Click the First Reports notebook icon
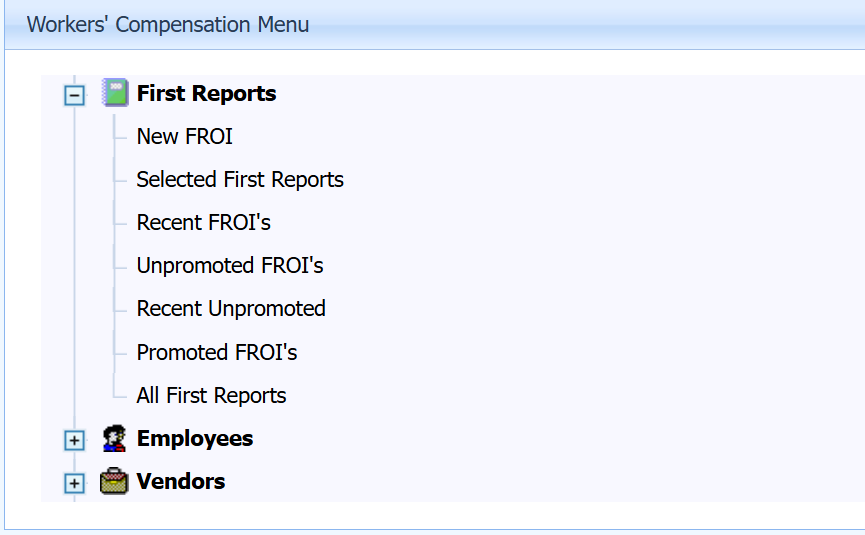The height and width of the screenshot is (535, 865). 115,94
